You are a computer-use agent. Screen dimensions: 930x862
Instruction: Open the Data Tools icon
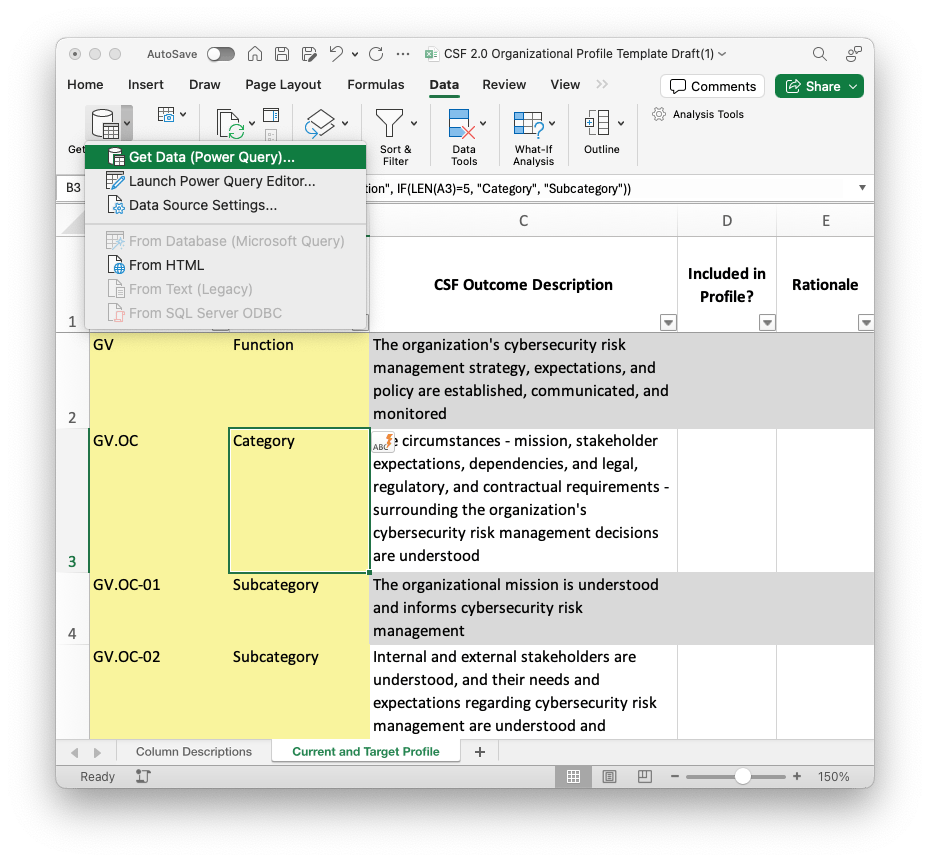click(x=463, y=124)
